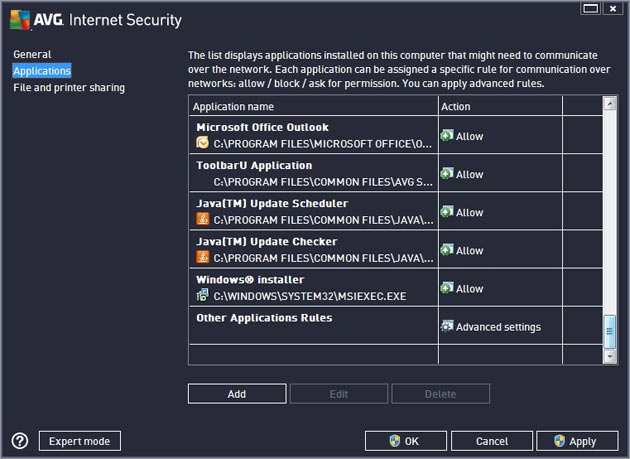Screen dimensions: 630x459
Task: Click the AVG logo icon
Action: pos(20,19)
